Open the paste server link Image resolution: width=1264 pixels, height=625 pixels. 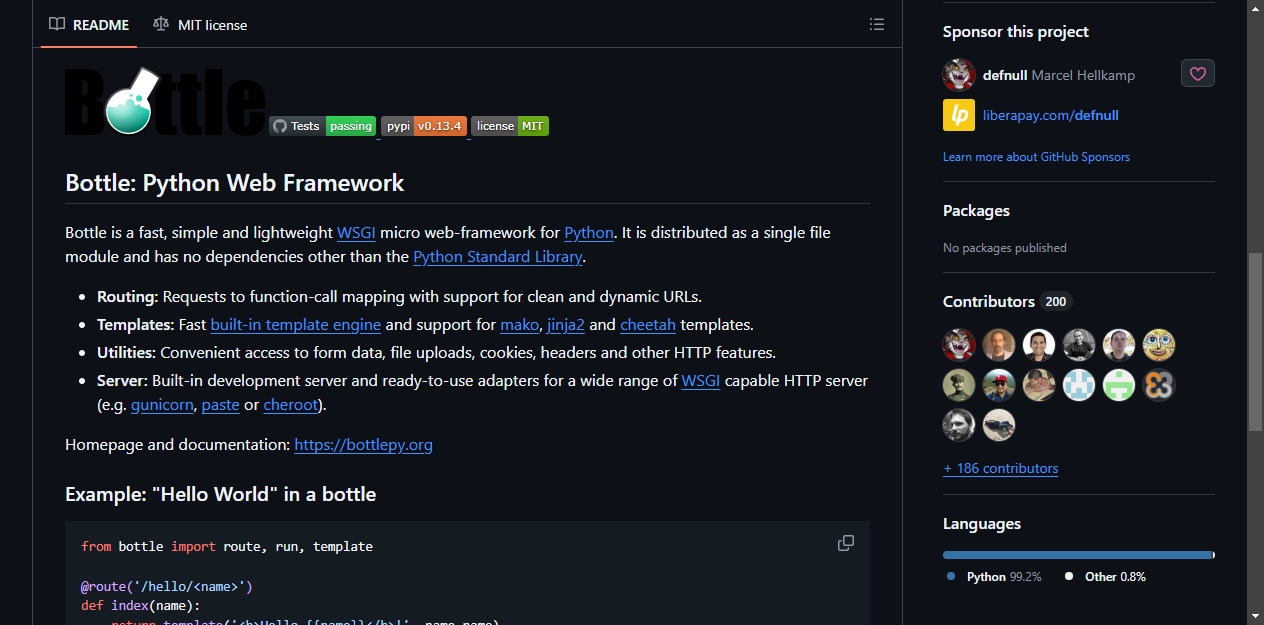click(220, 404)
